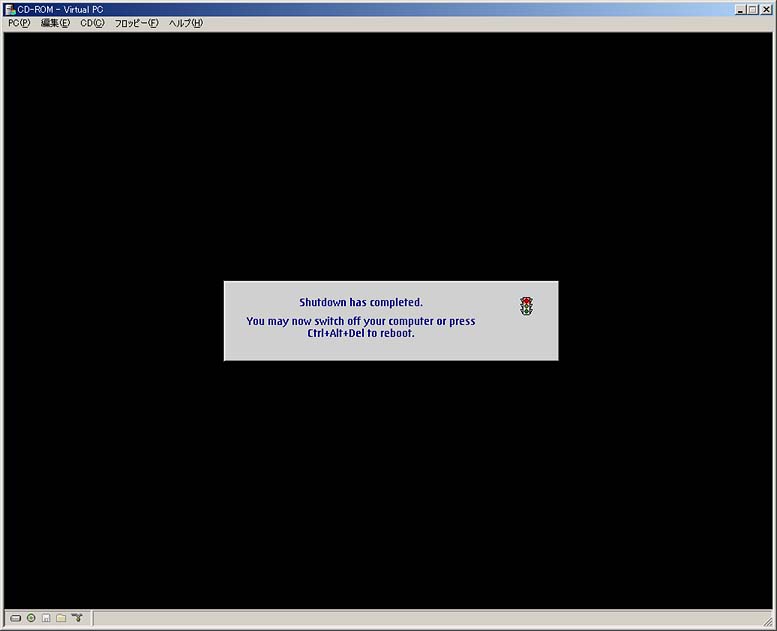The height and width of the screenshot is (631, 777).
Task: Click the "Shutdown has completed." text
Action: pyautogui.click(x=361, y=302)
